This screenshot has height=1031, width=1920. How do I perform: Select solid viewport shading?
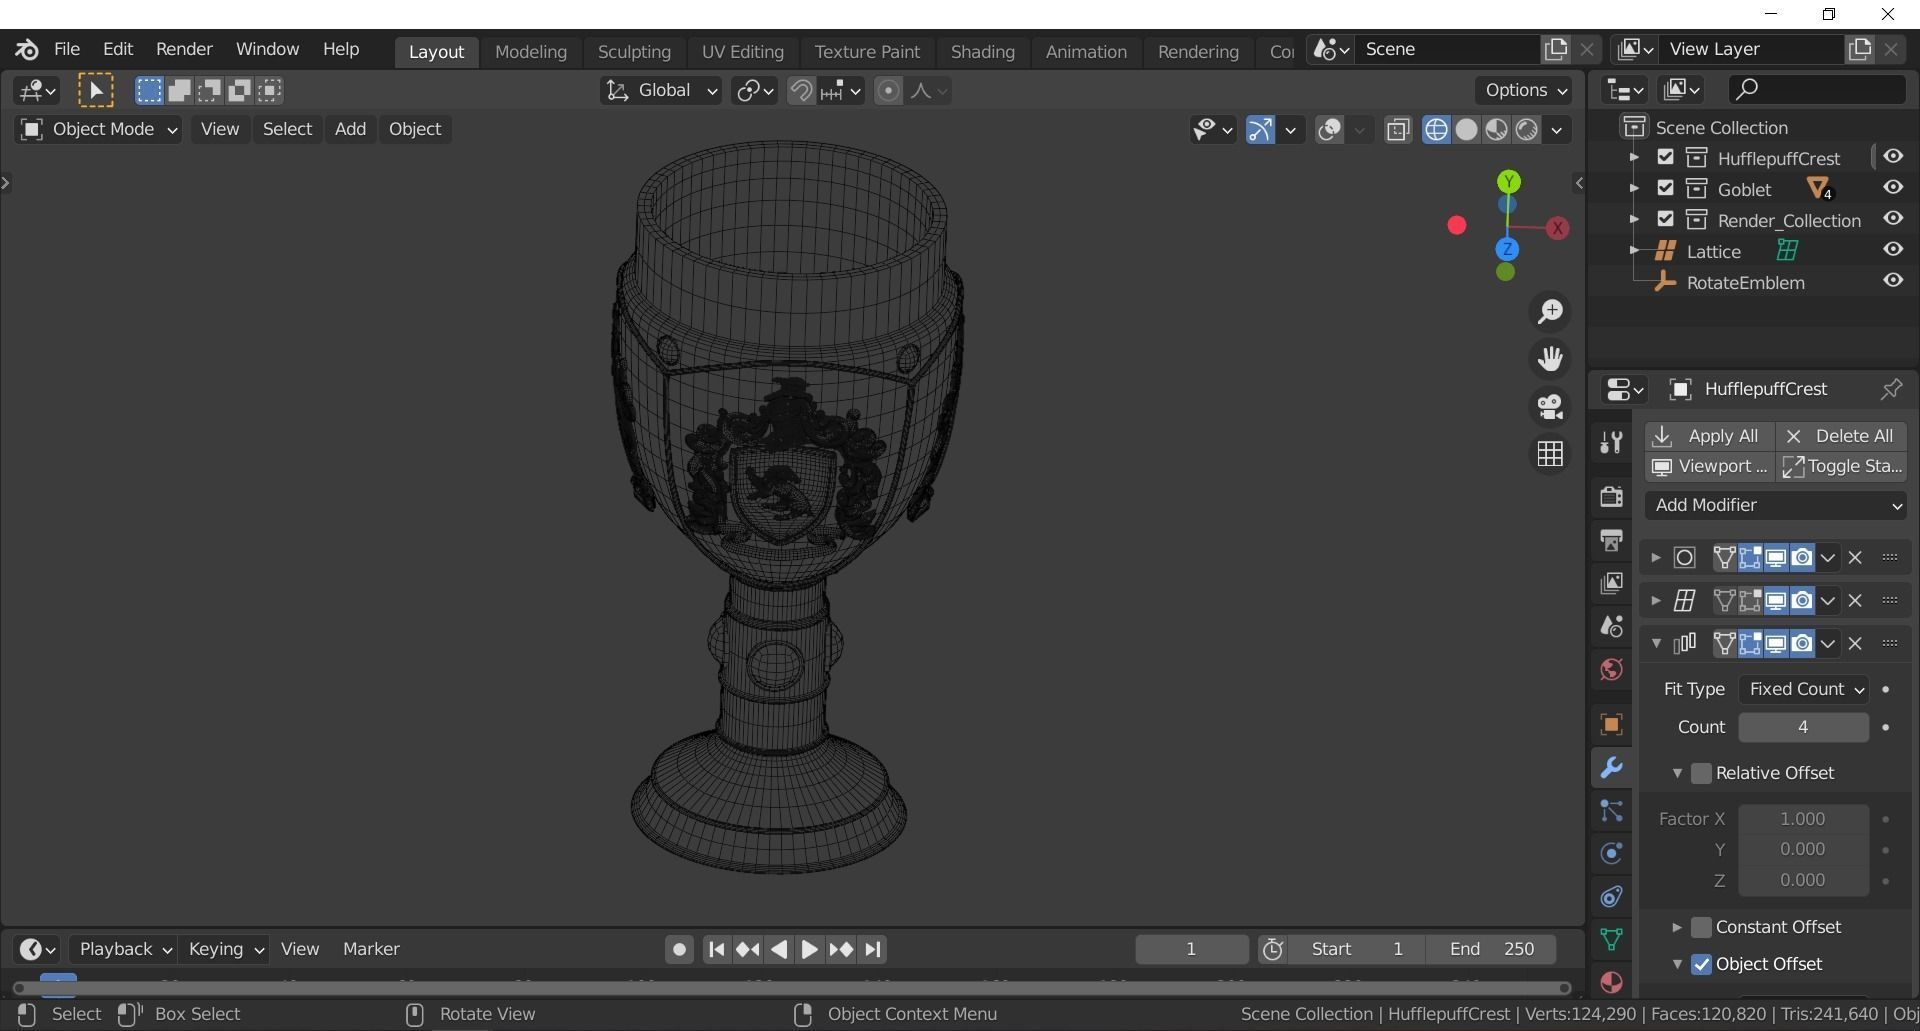pos(1466,130)
